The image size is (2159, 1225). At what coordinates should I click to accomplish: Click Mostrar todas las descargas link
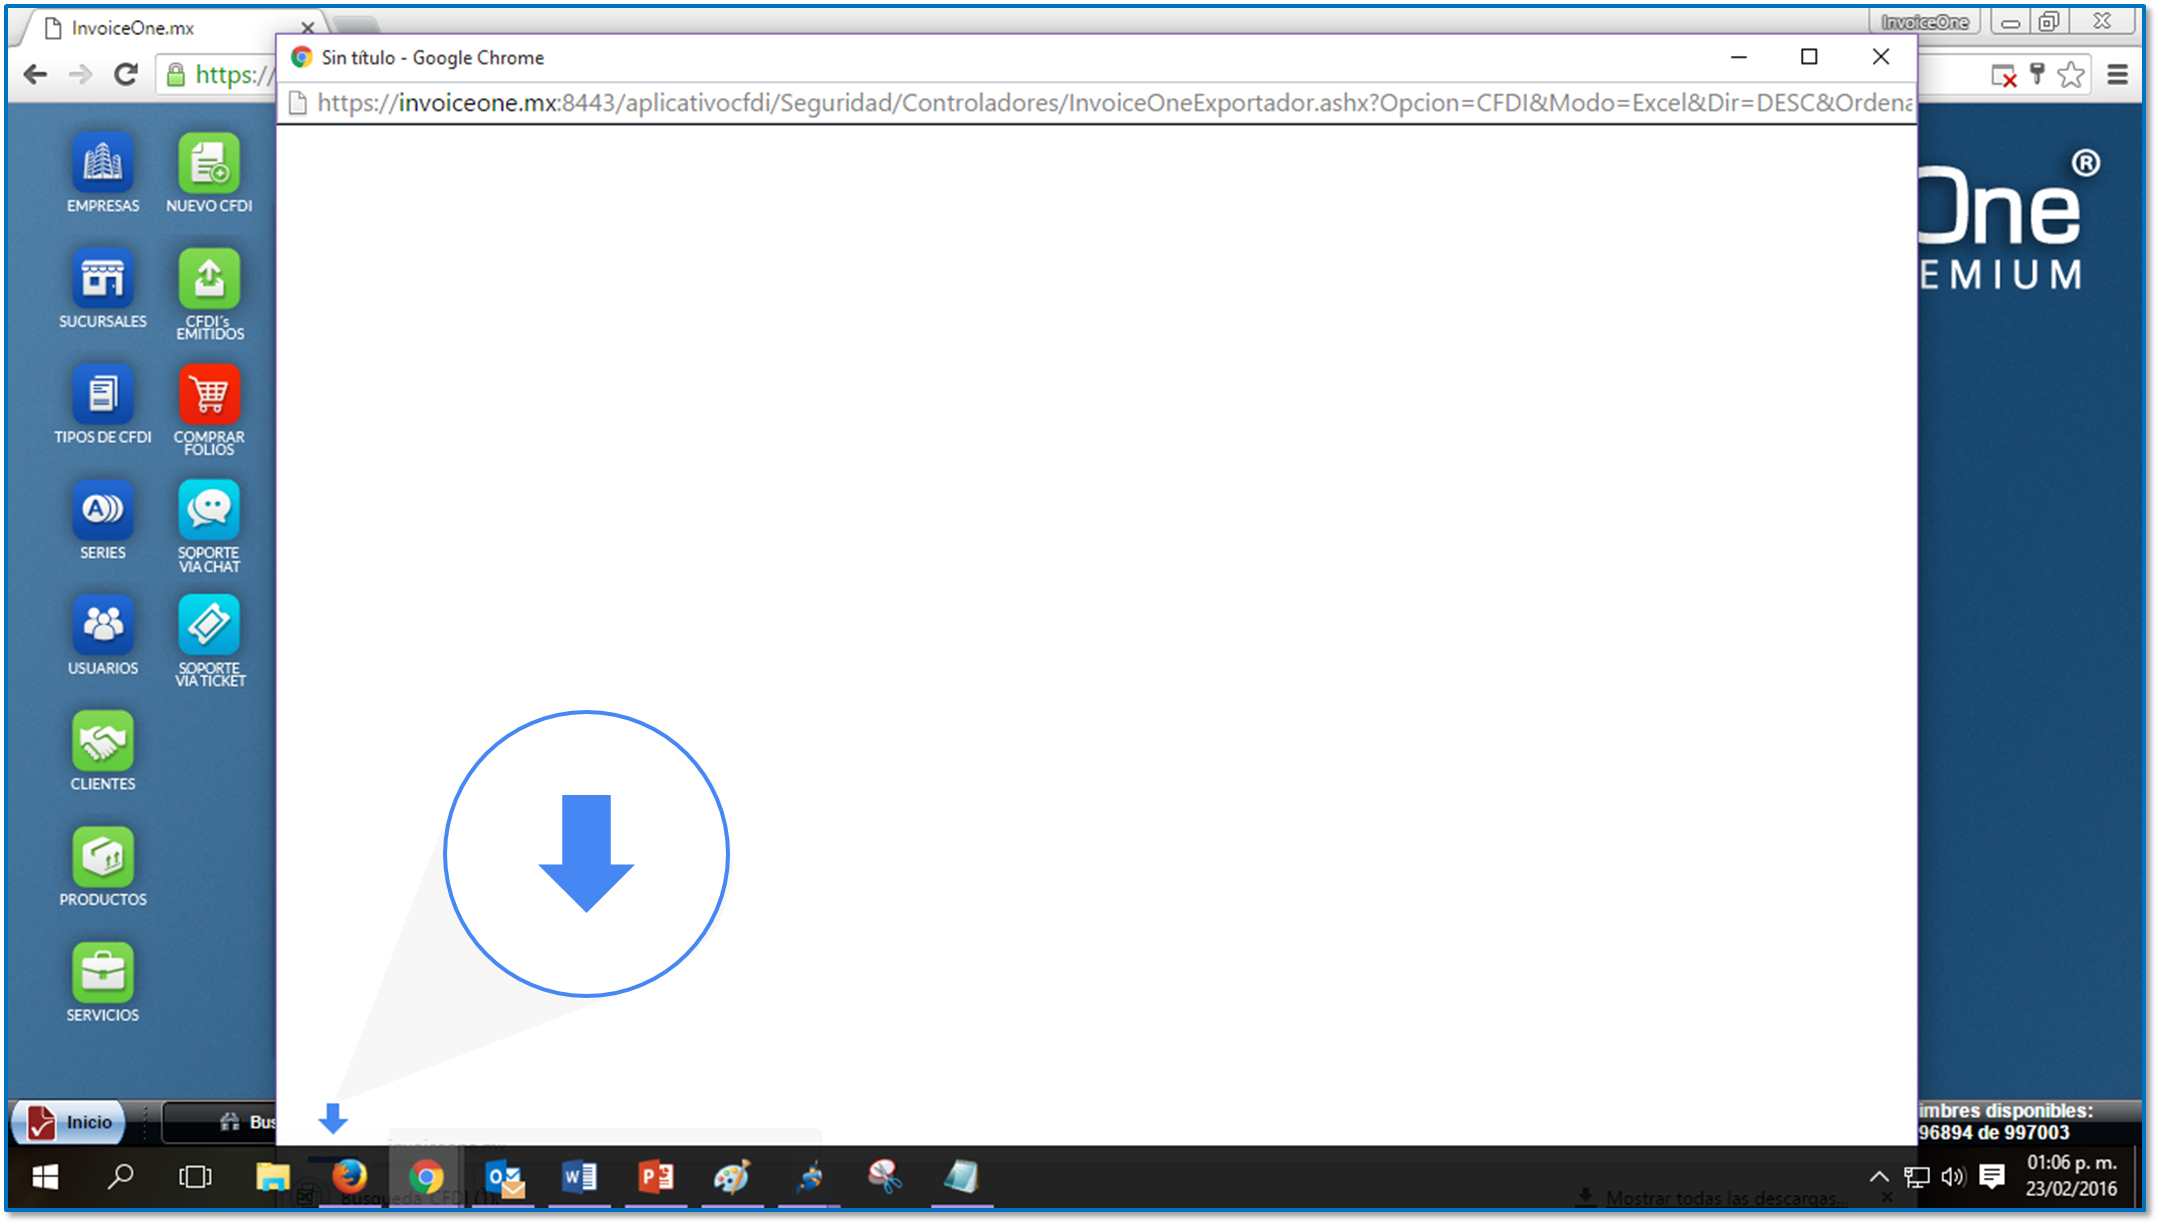[1725, 1197]
